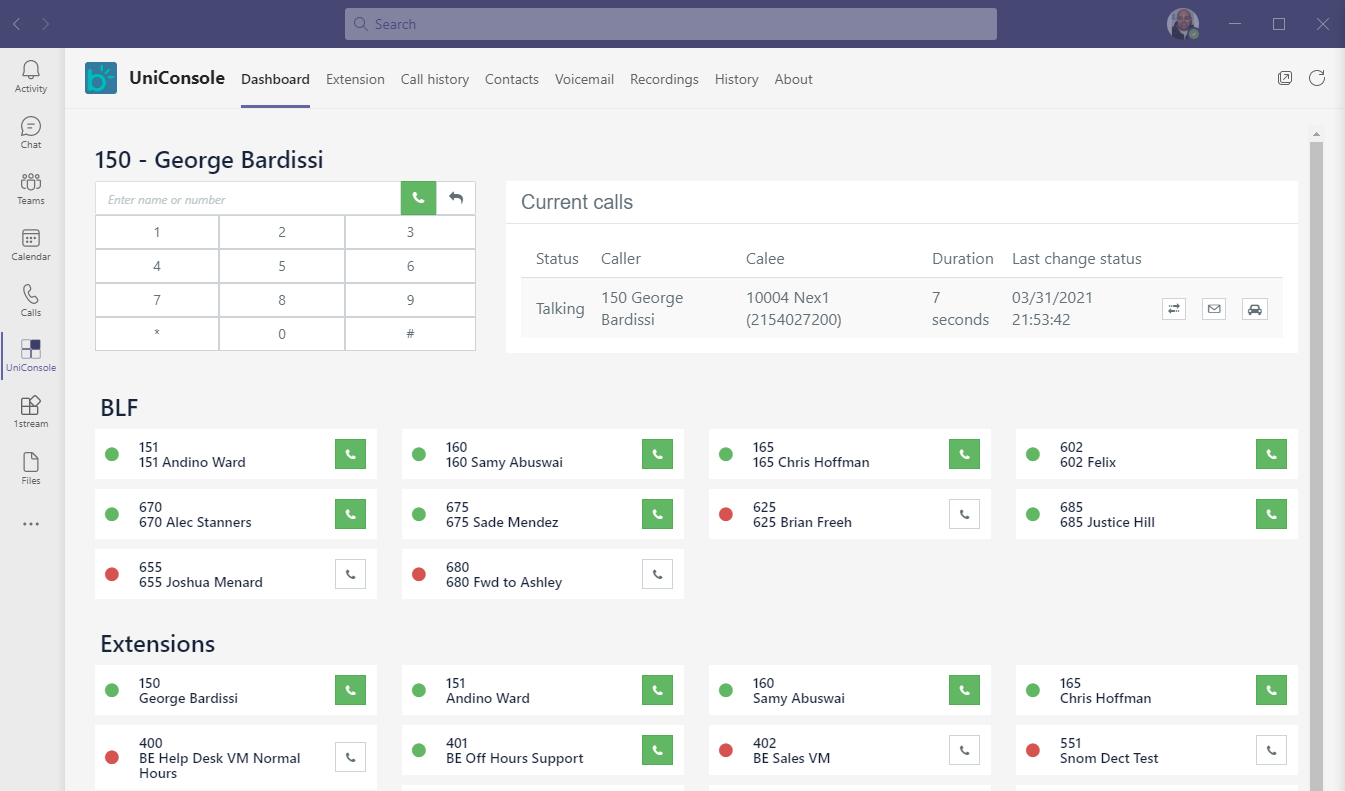Image resolution: width=1345 pixels, height=791 pixels.
Task: Click the redial arrow button beside dialer
Action: coord(456,198)
